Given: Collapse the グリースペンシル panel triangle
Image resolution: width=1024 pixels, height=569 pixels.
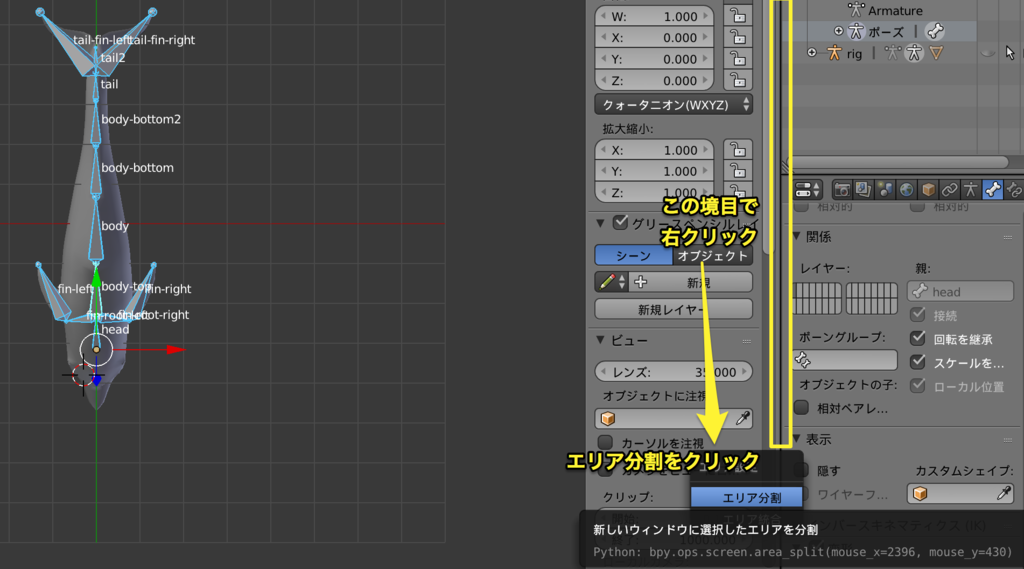Looking at the screenshot, I should (x=600, y=223).
